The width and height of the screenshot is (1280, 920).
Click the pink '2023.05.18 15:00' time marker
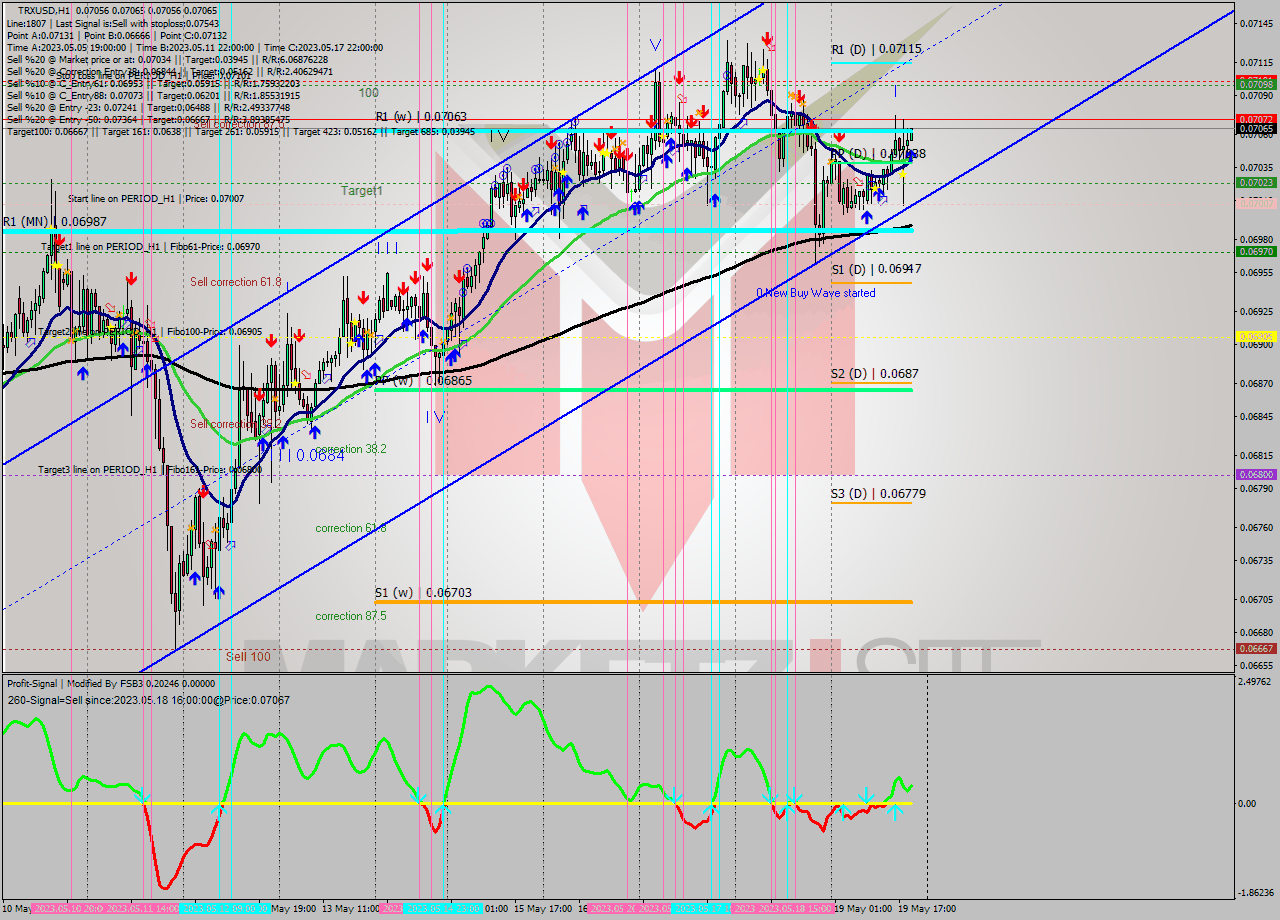pyautogui.click(x=796, y=909)
